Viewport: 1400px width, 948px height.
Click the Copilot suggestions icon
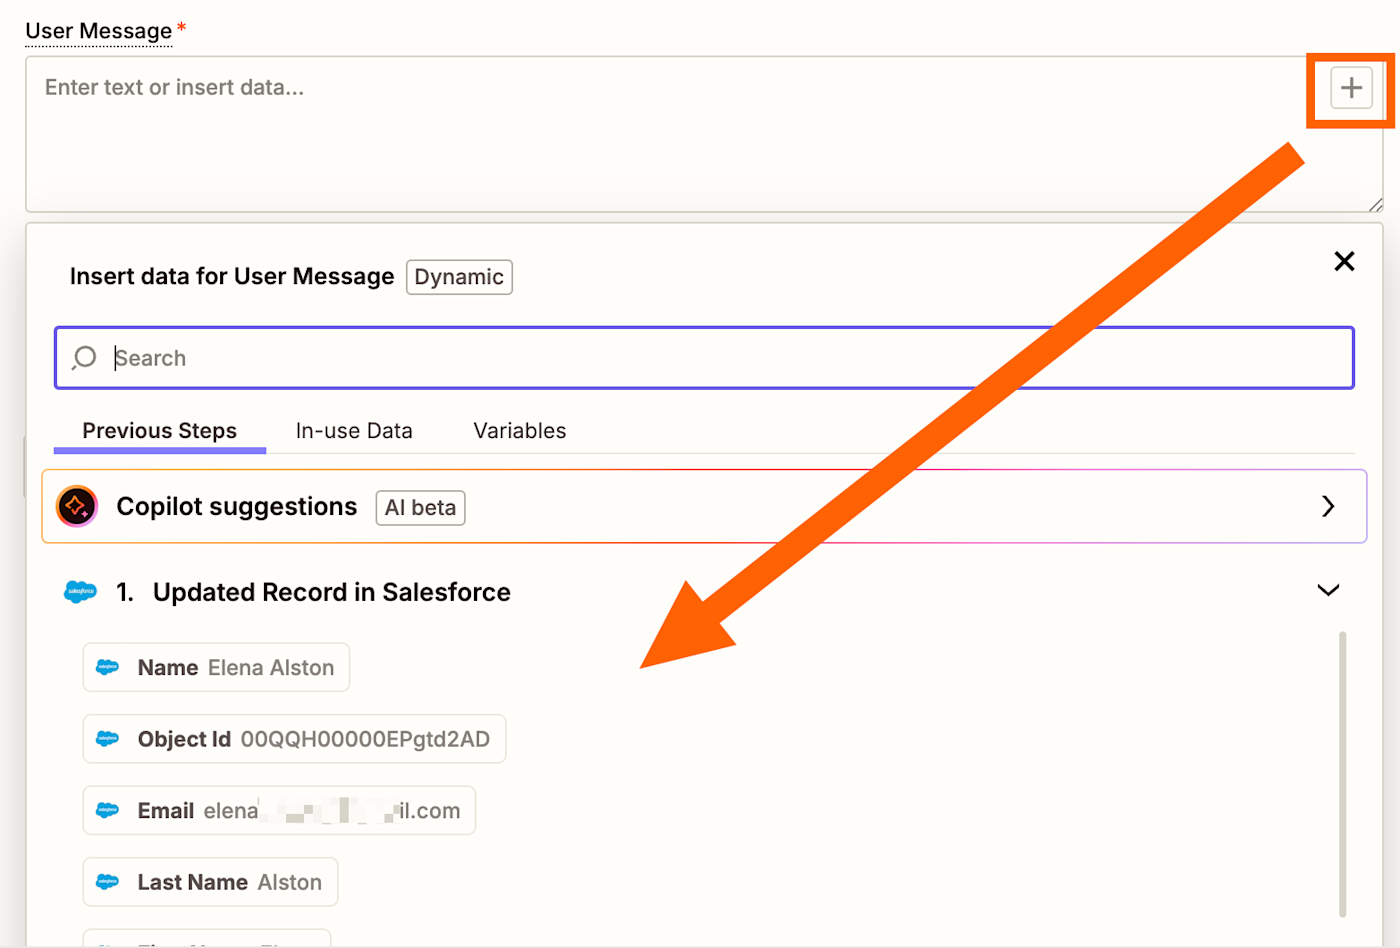coord(77,507)
